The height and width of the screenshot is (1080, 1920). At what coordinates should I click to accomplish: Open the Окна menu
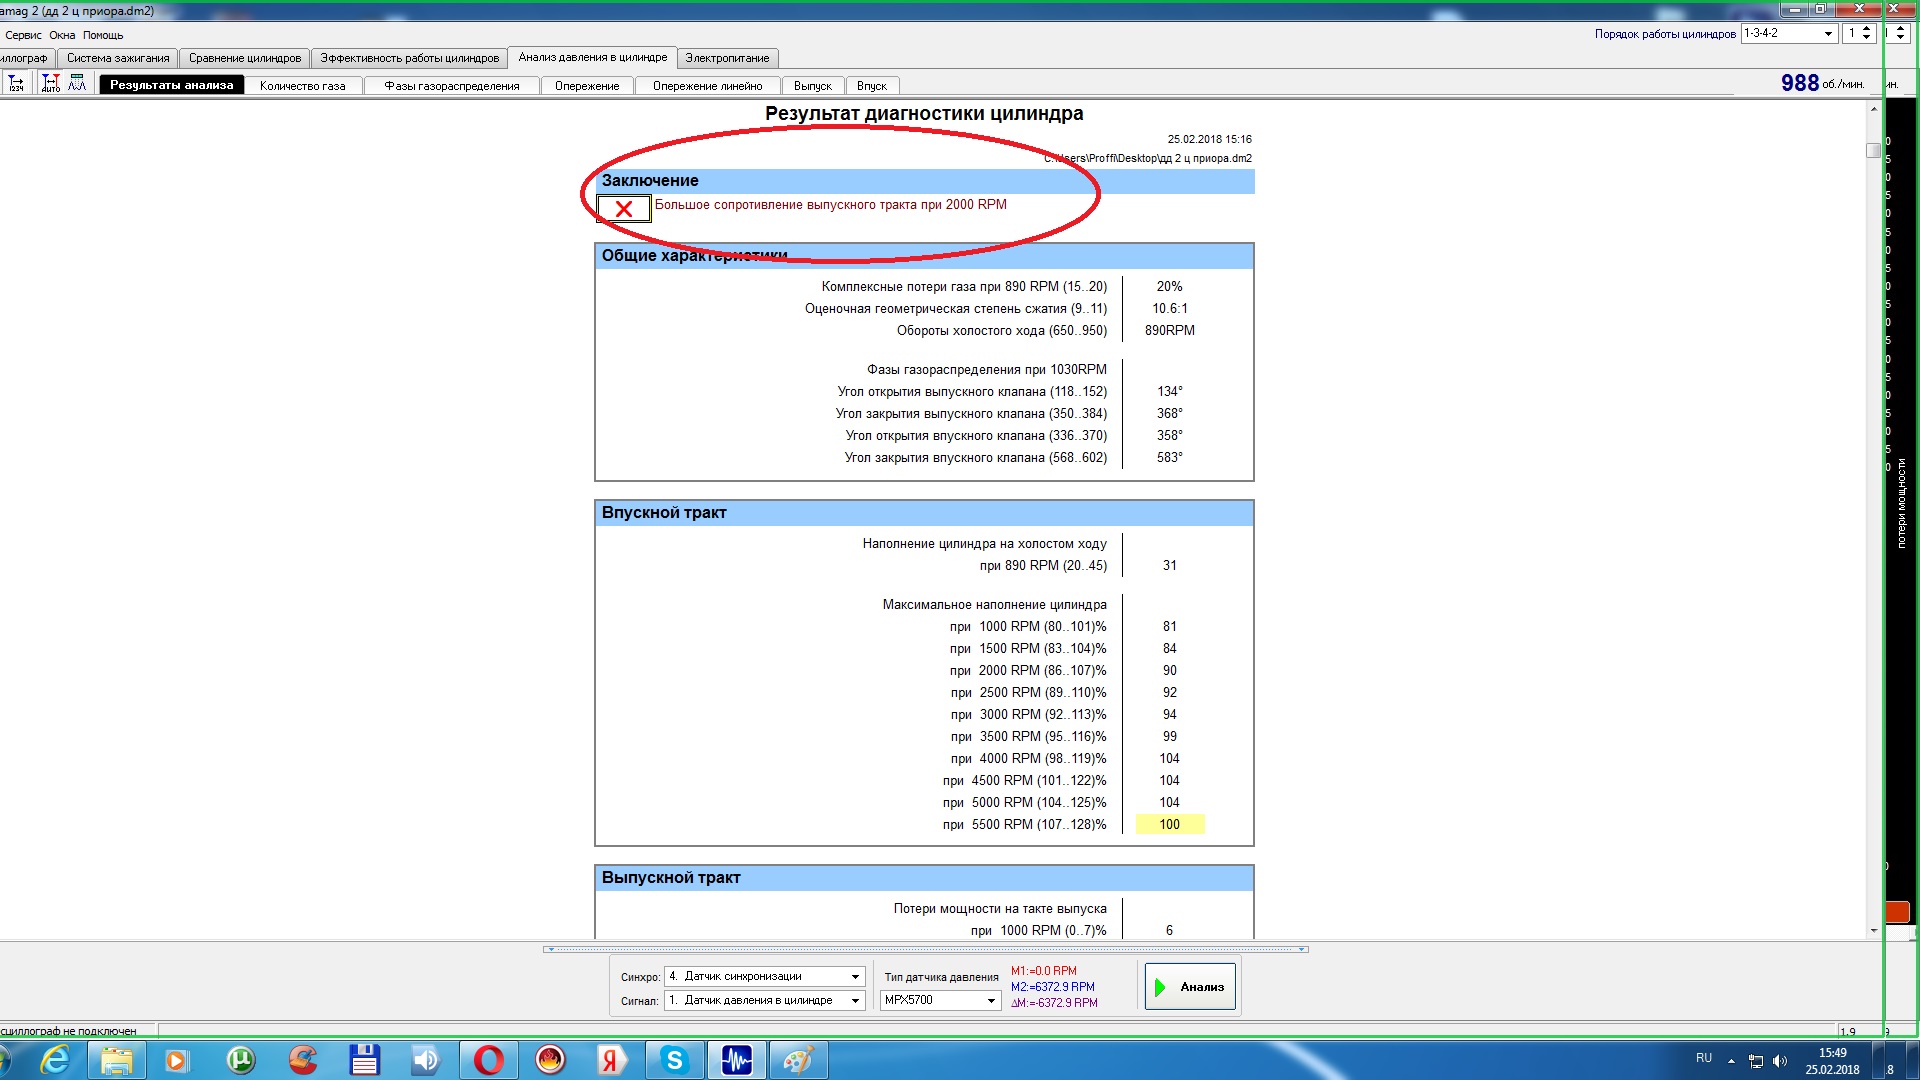(62, 35)
